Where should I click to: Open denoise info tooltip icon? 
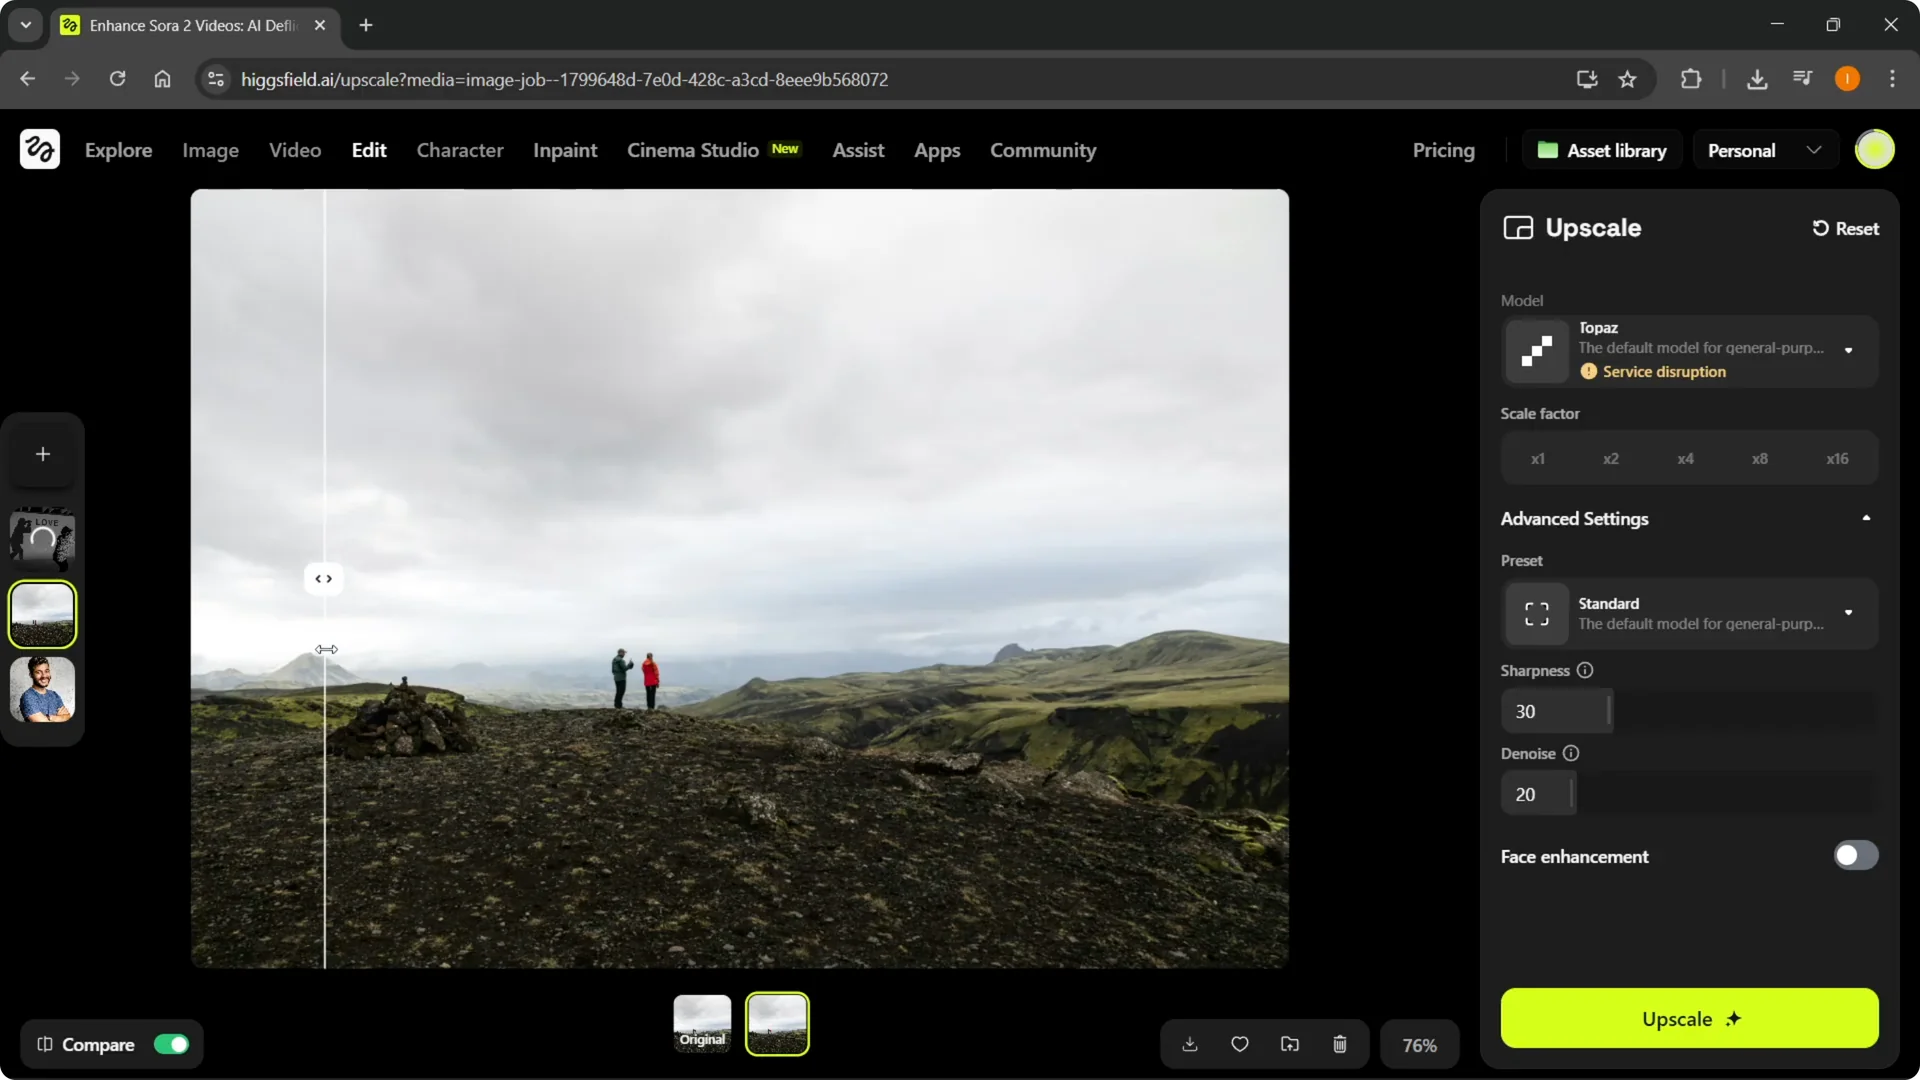pos(1570,753)
